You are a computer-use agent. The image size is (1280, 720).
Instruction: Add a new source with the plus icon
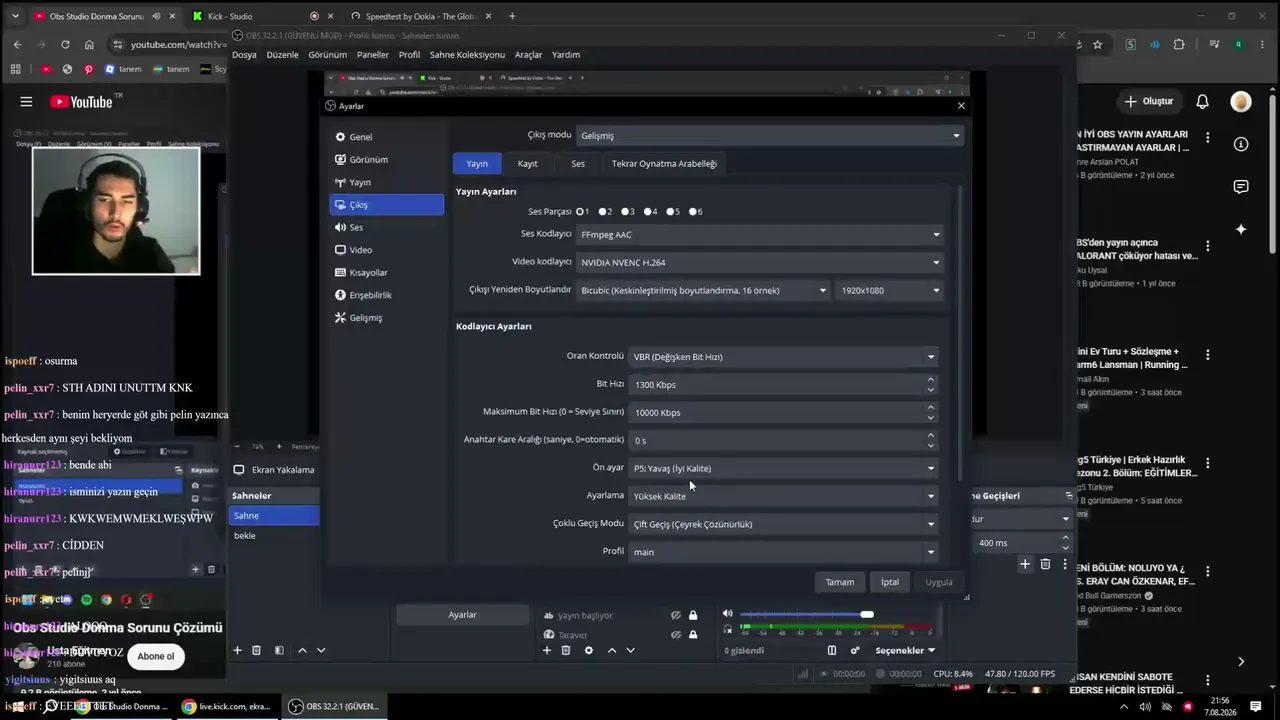[546, 650]
